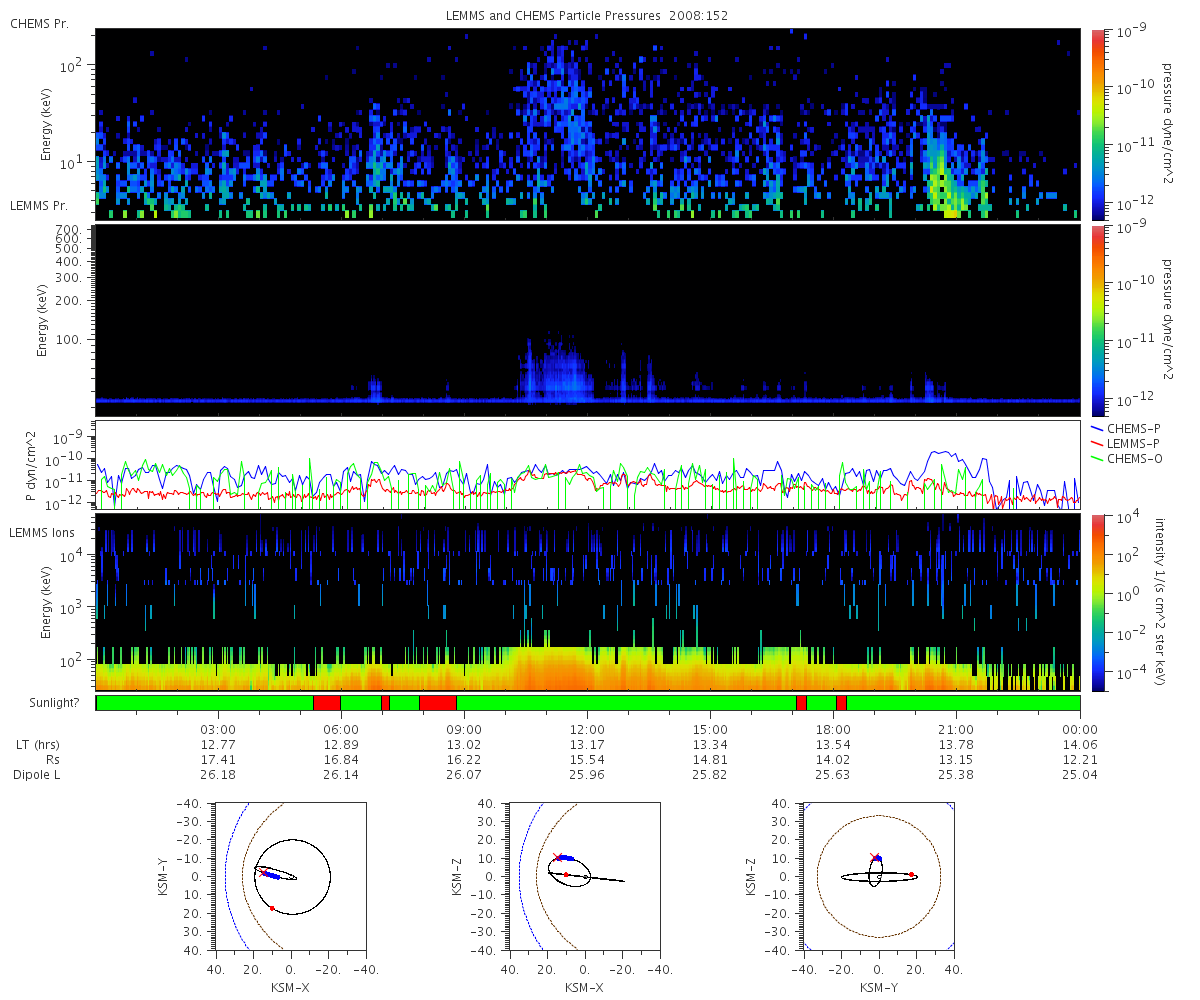This screenshot has height=1000, width=1200.
Task: Click the 15:00 time axis label
Action: click(710, 729)
